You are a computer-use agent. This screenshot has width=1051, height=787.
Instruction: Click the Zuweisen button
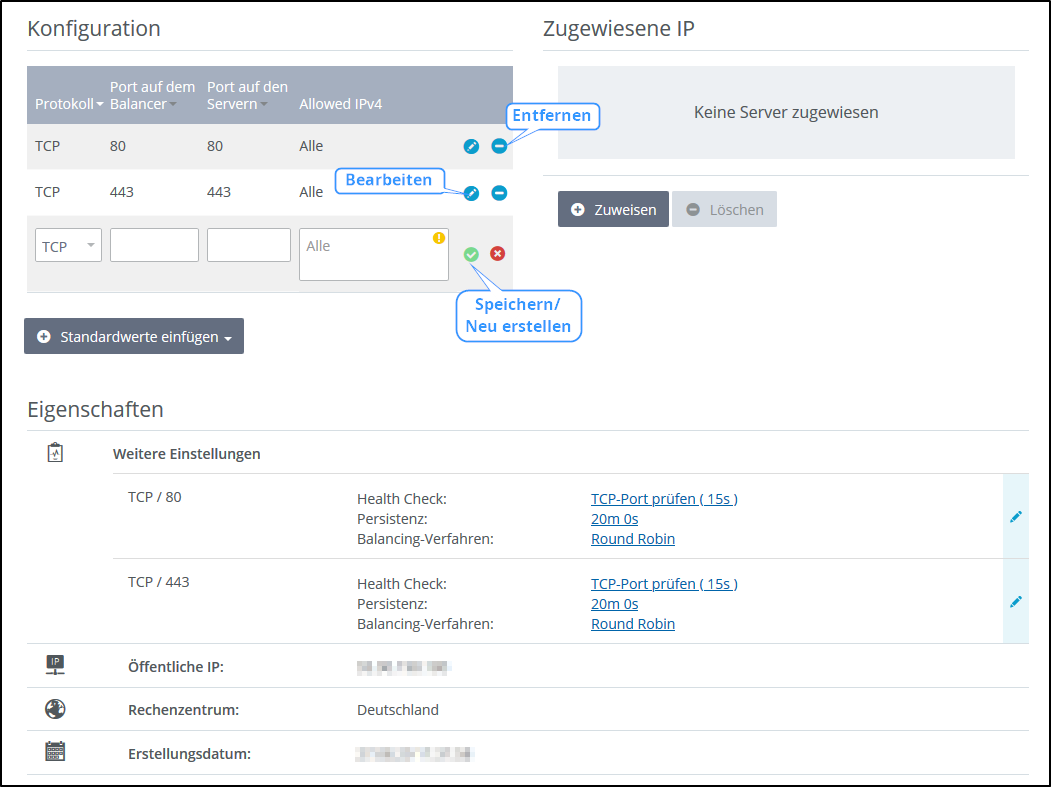point(613,209)
